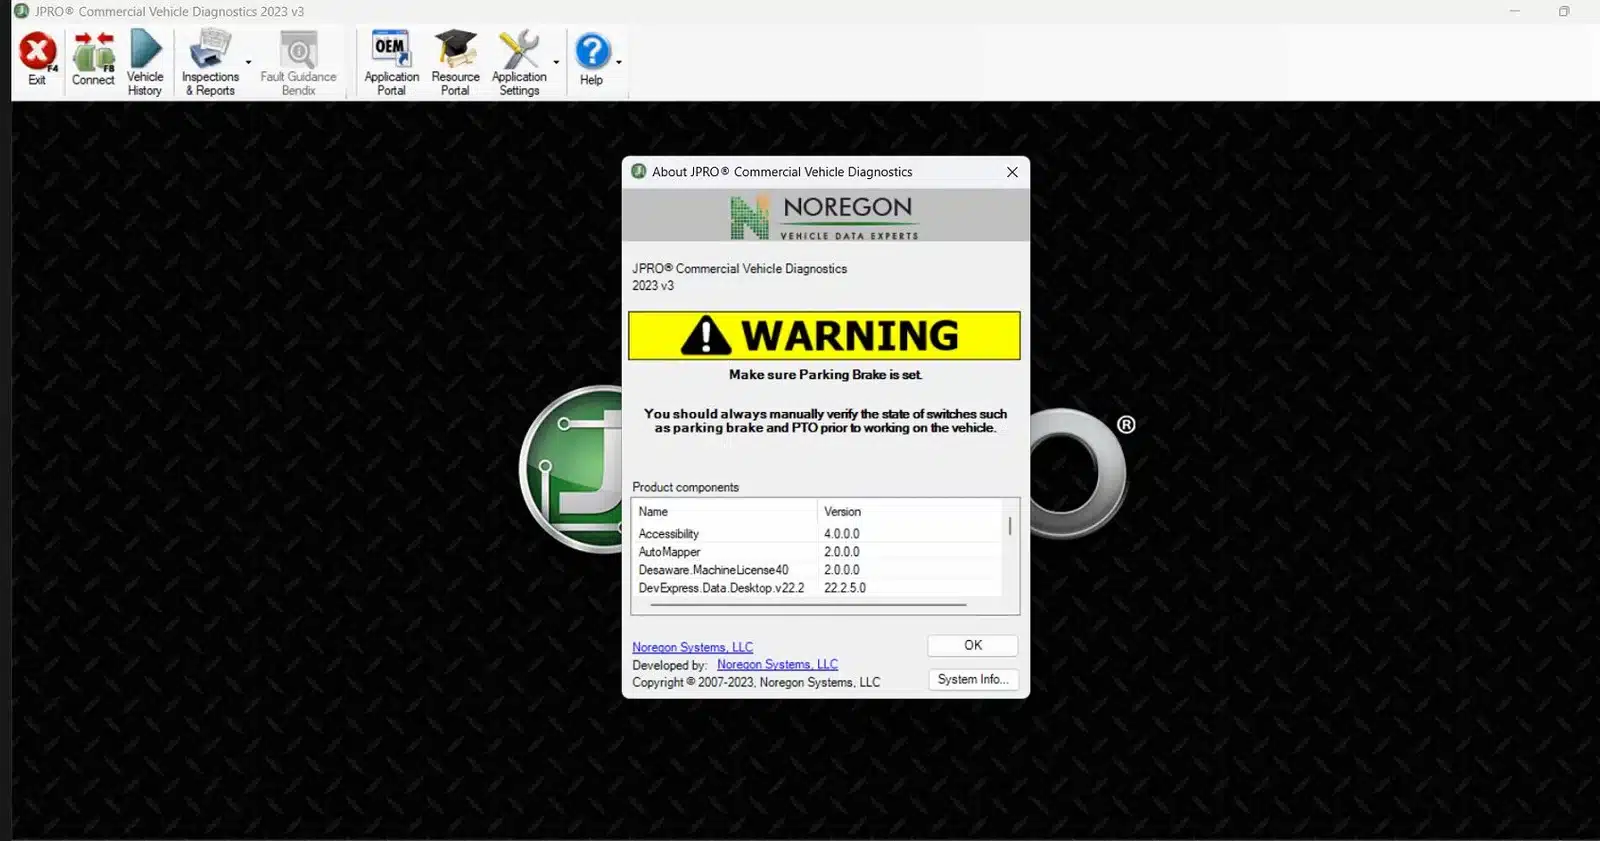This screenshot has height=841, width=1600.
Task: Click the JPRO icon in About dialog title
Action: [638, 172]
